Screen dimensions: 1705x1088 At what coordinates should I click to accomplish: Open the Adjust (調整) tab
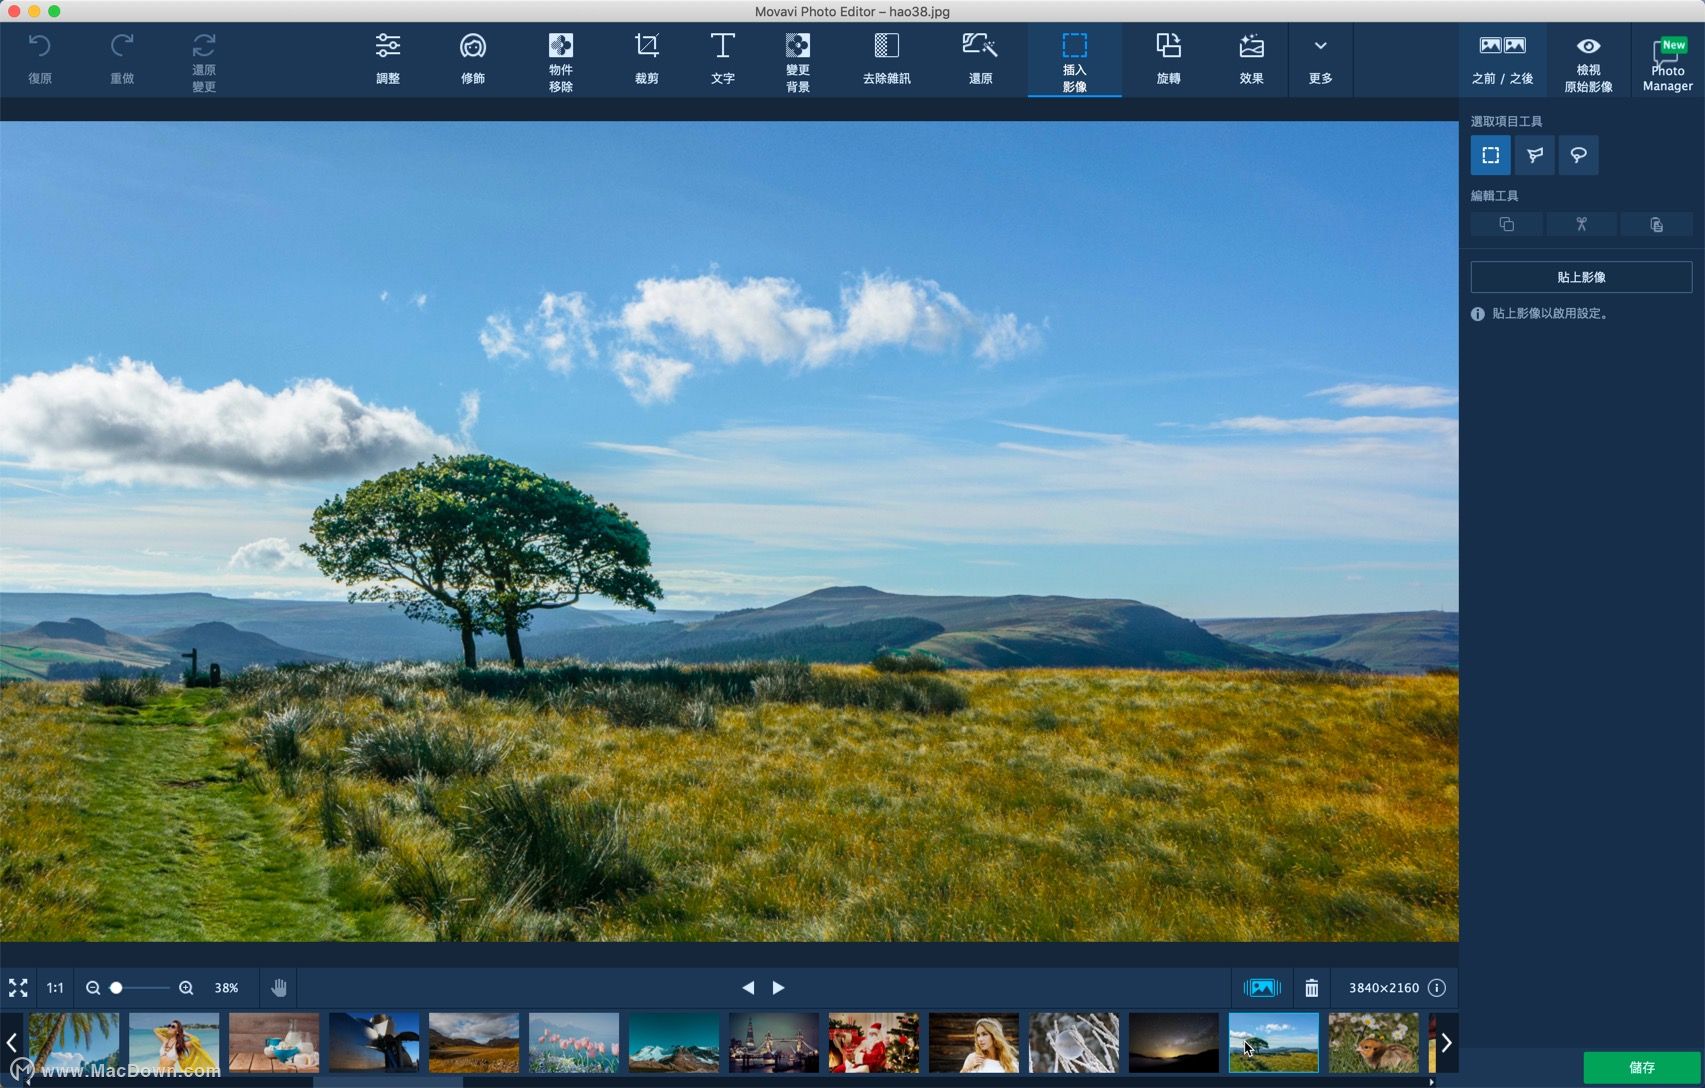point(388,58)
